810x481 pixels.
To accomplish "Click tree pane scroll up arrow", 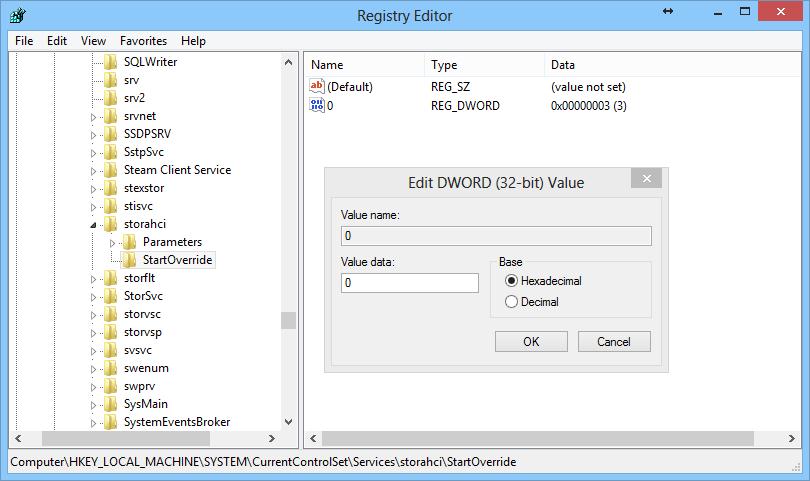I will tap(288, 63).
